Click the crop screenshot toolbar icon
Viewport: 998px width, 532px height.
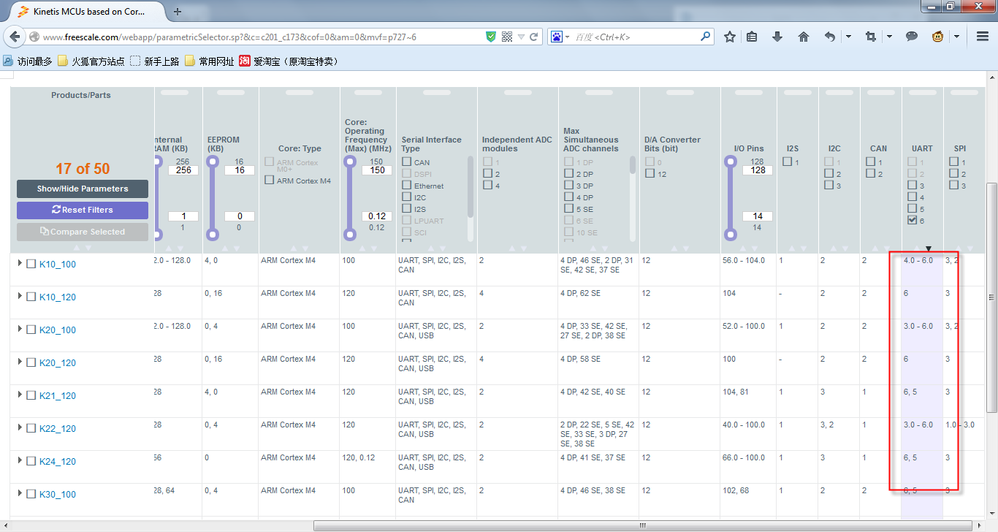click(x=871, y=37)
